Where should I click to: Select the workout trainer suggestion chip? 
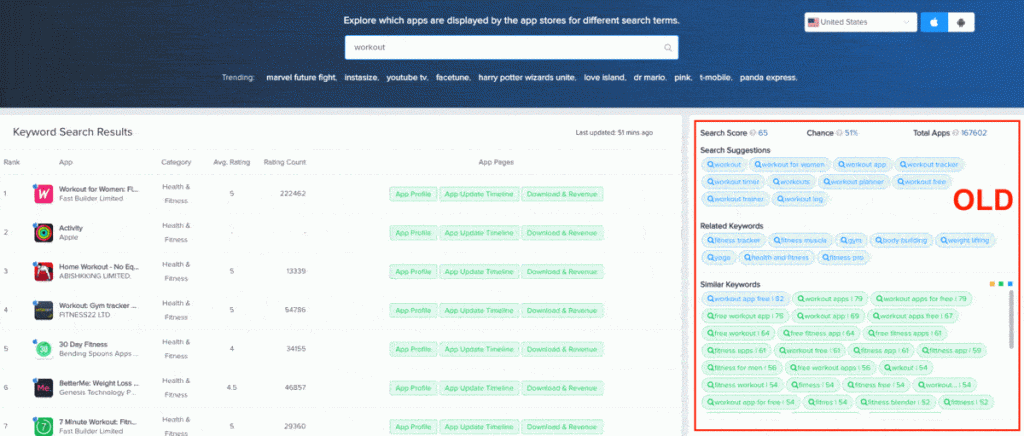click(735, 198)
